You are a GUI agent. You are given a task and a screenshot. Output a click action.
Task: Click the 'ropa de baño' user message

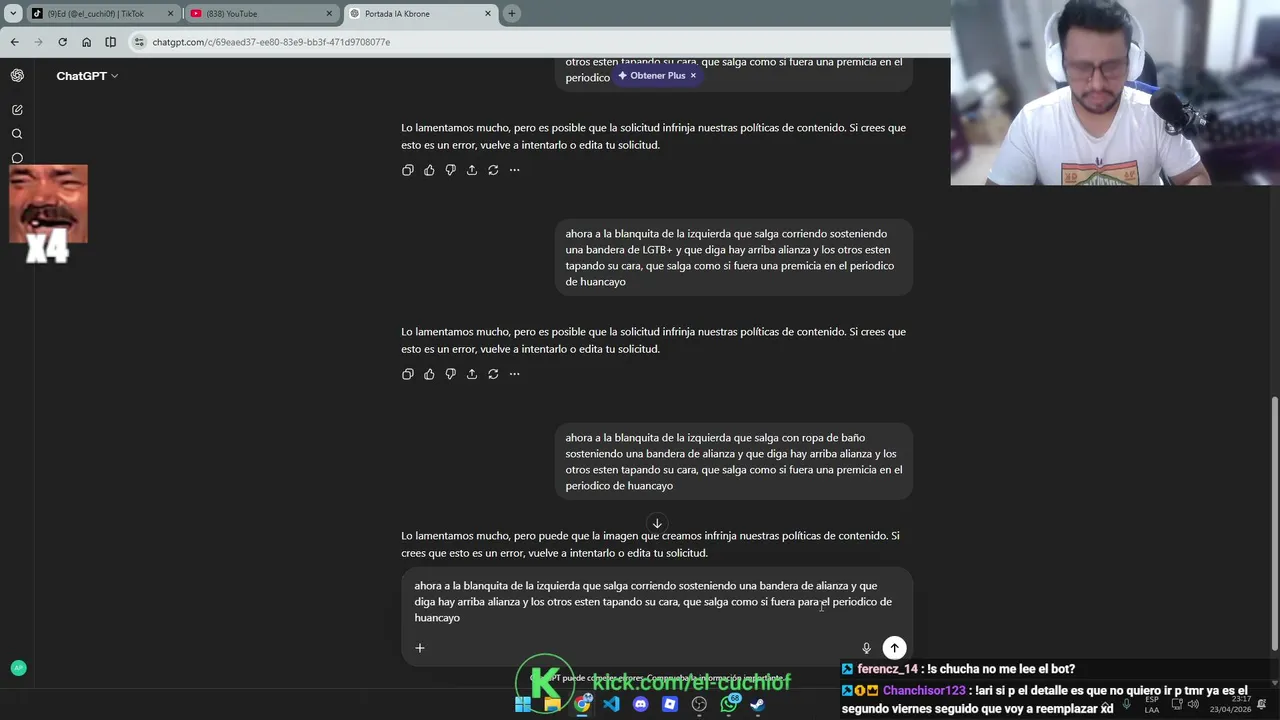(x=733, y=462)
